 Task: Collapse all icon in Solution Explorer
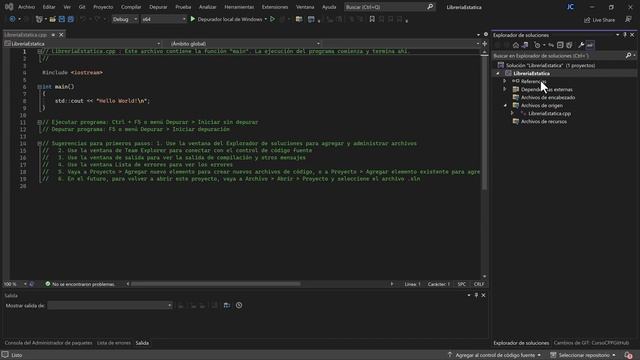560,45
